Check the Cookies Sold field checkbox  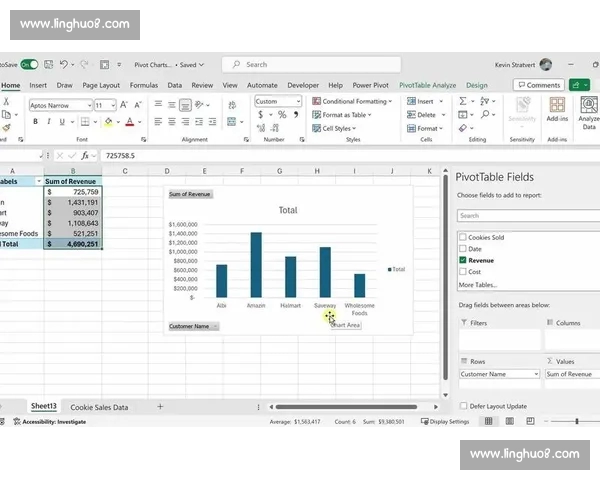(462, 237)
